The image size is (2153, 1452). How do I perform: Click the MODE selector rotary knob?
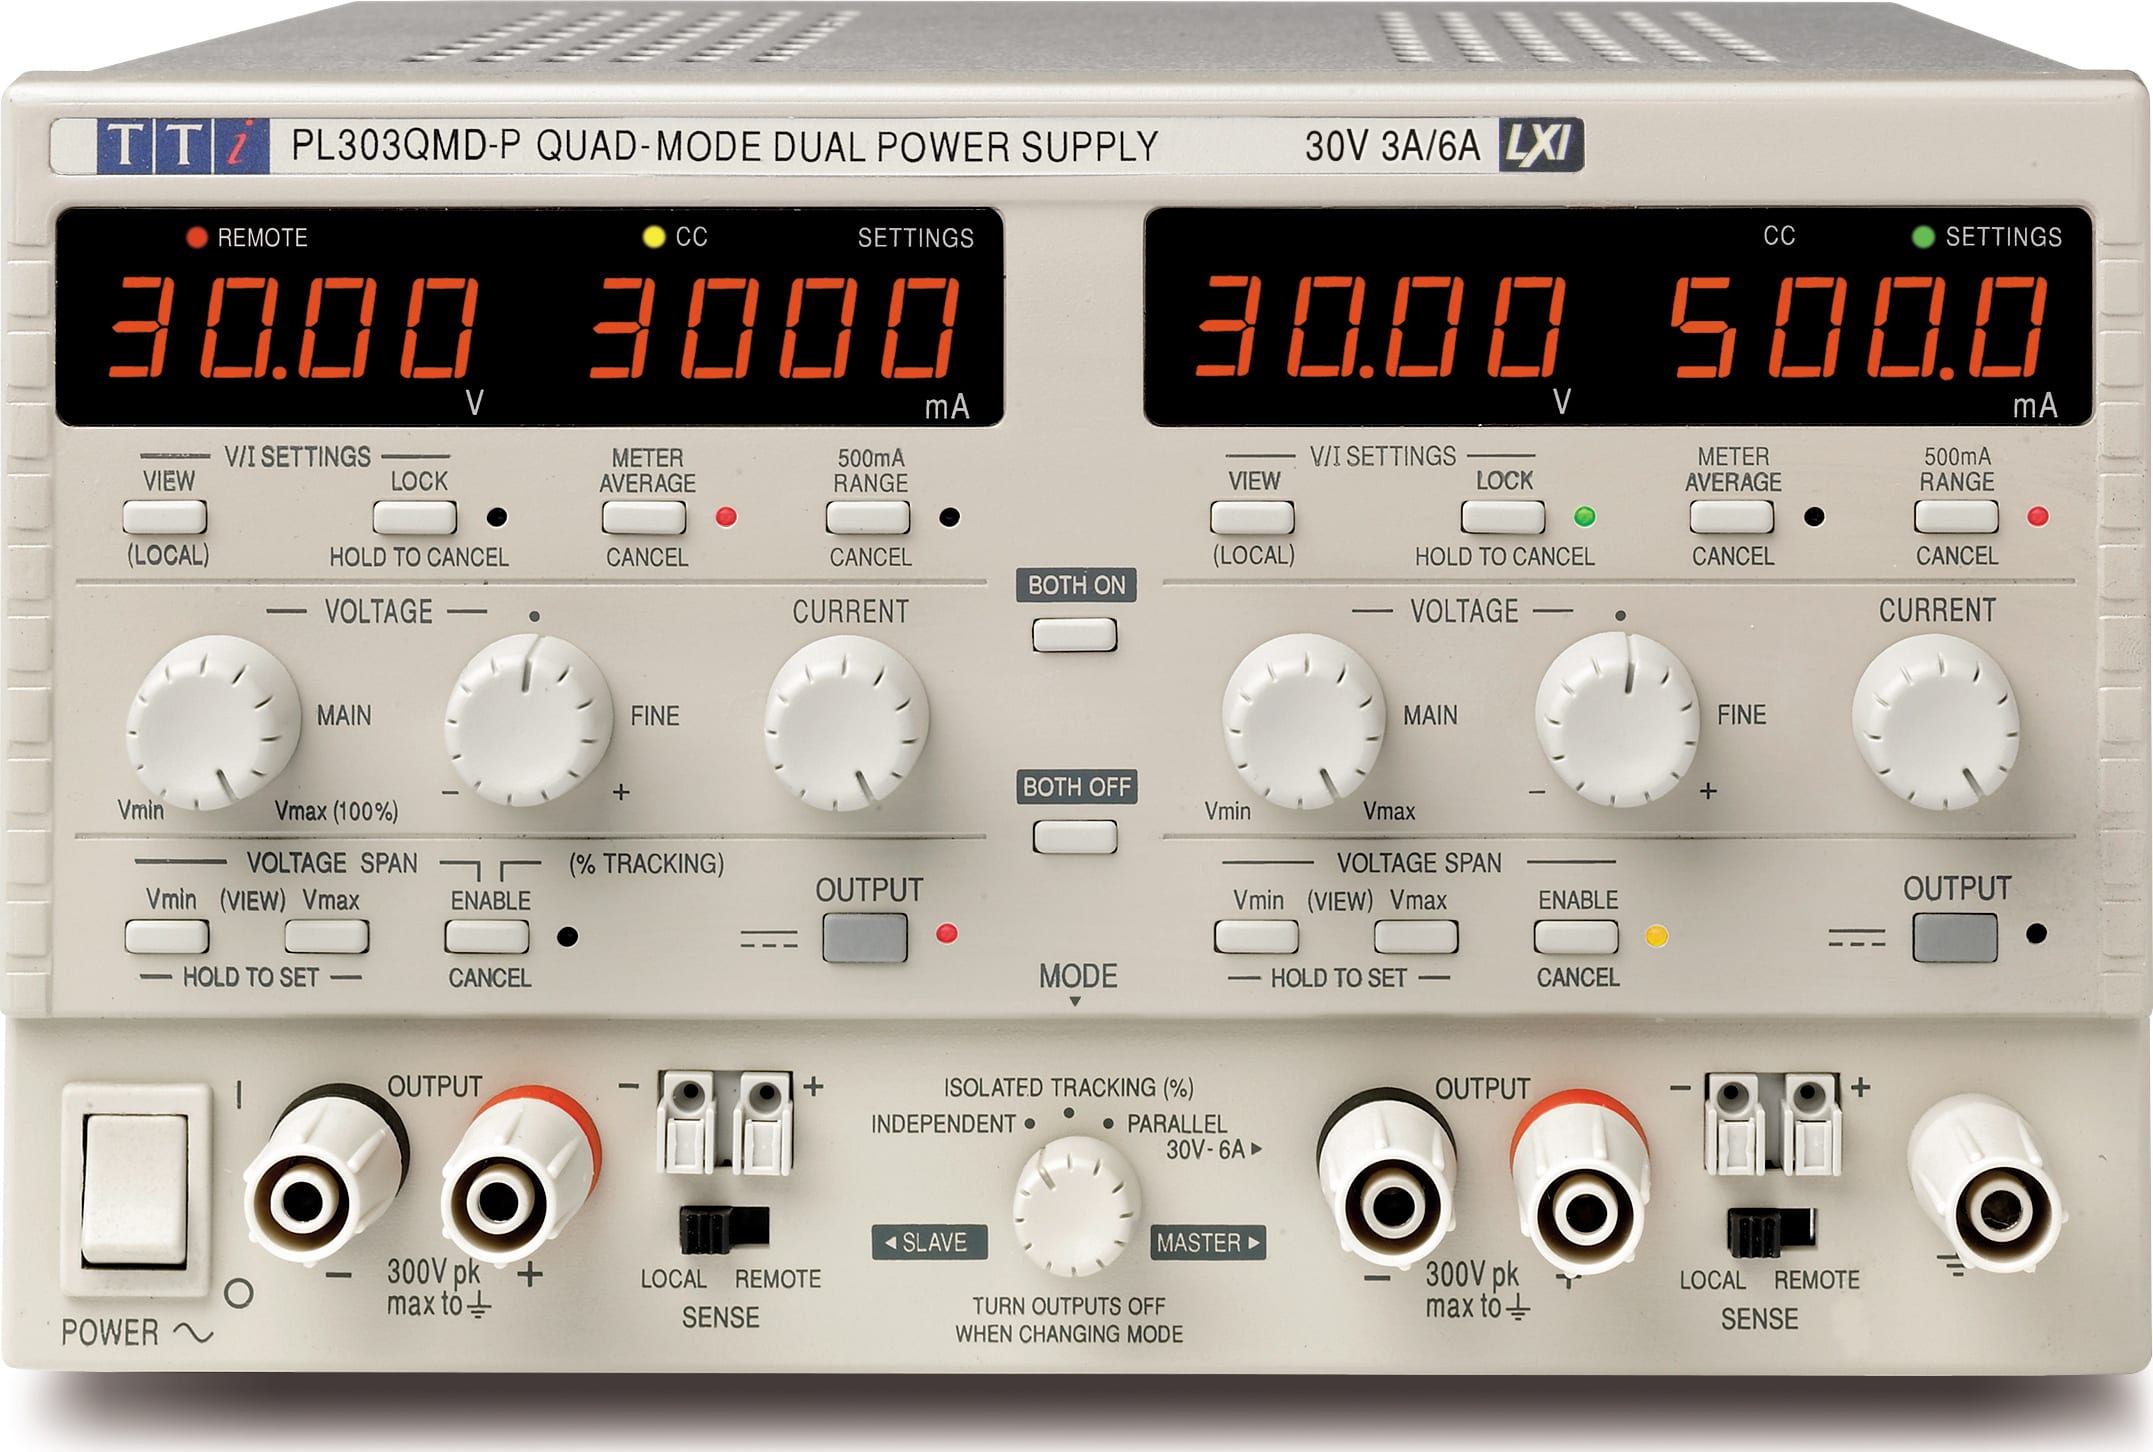(x=1076, y=1207)
